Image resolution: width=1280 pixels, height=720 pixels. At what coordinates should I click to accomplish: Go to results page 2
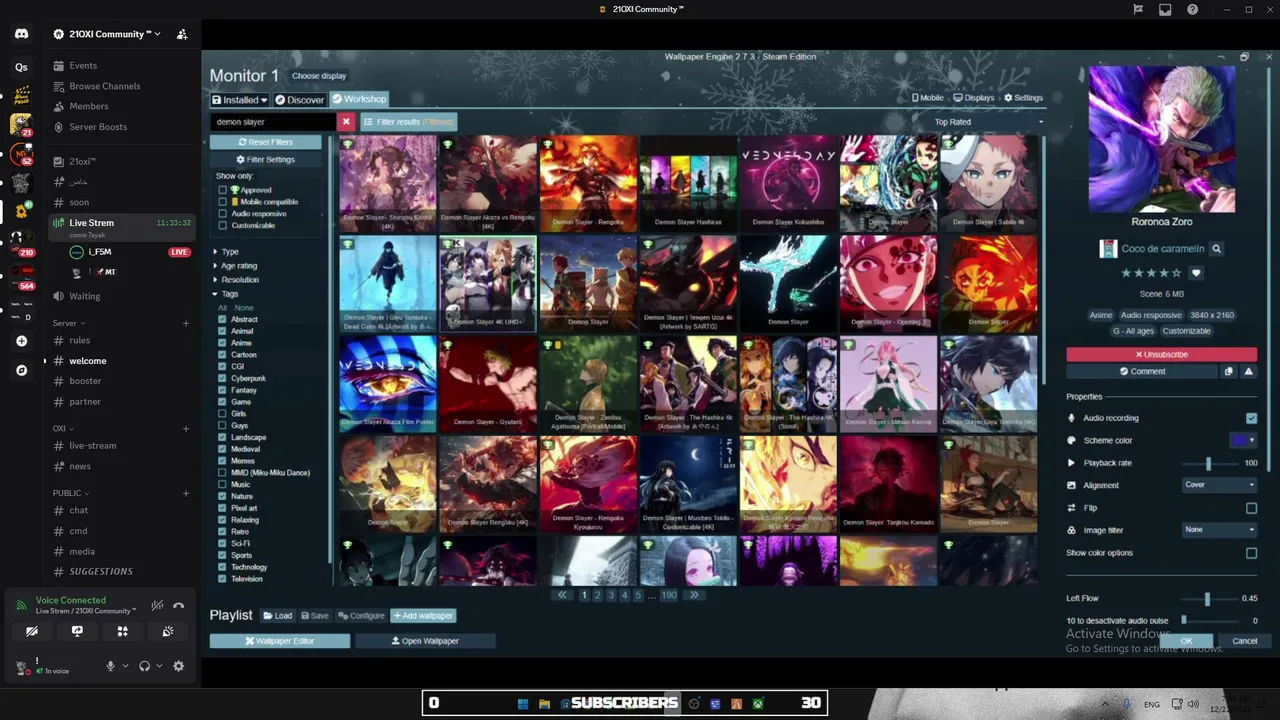(597, 595)
